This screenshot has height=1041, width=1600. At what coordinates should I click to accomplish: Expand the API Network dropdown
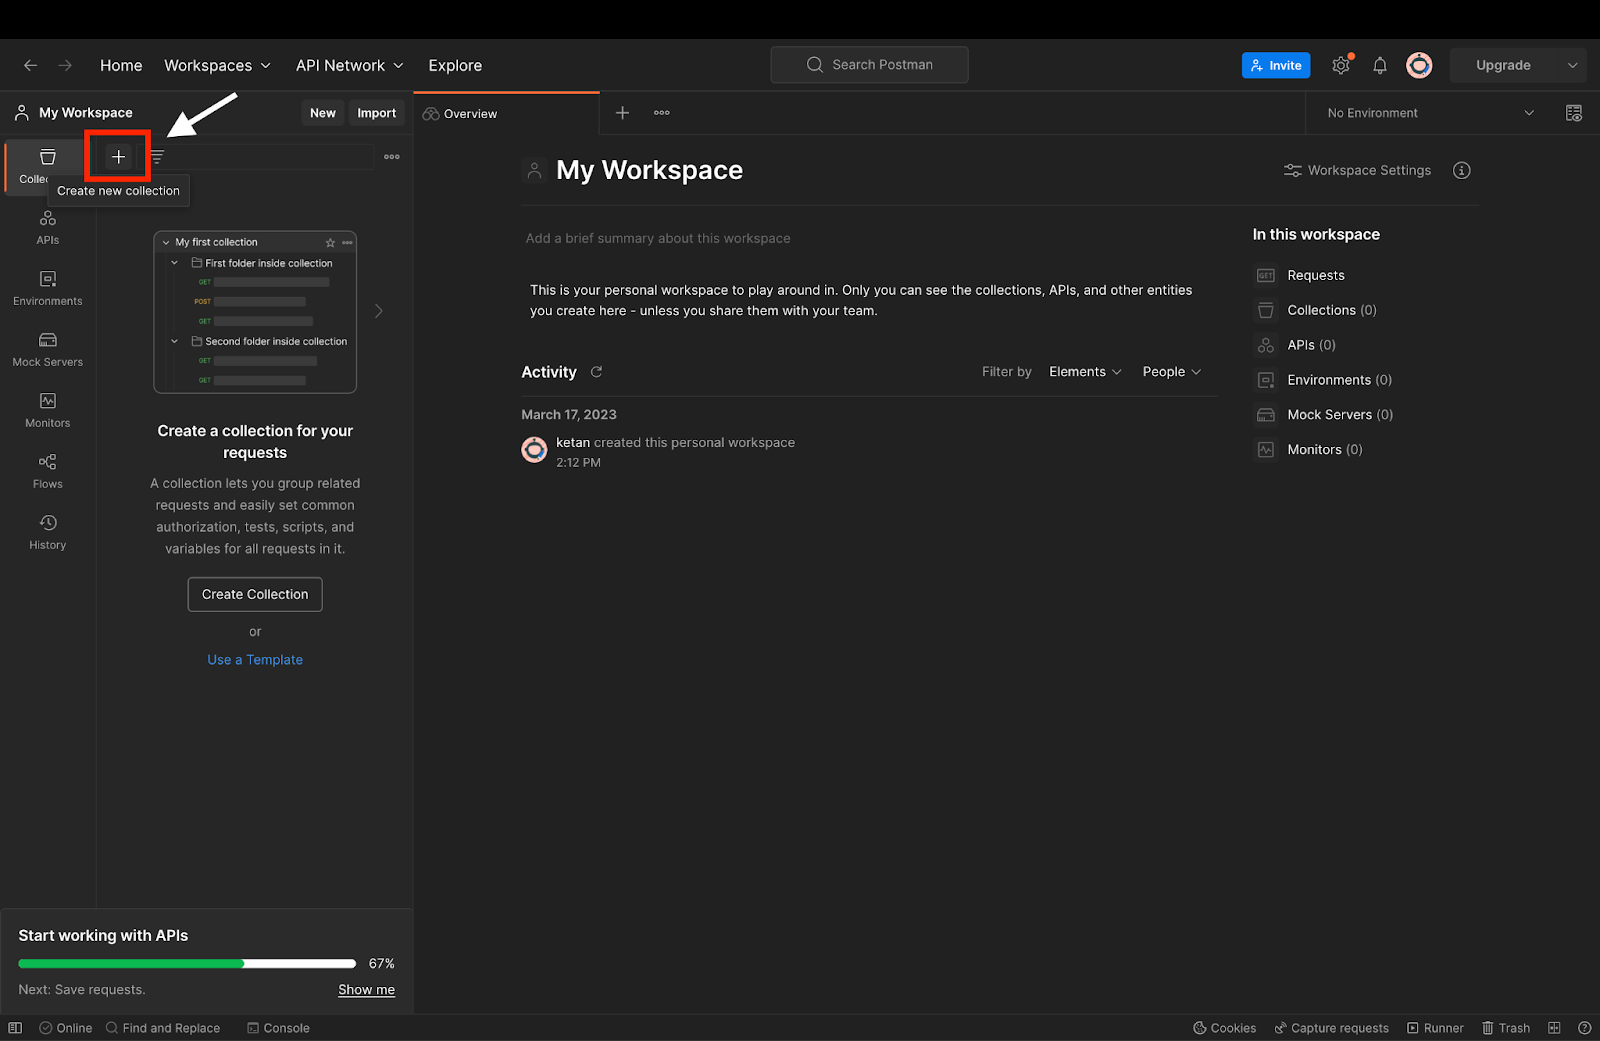350,65
